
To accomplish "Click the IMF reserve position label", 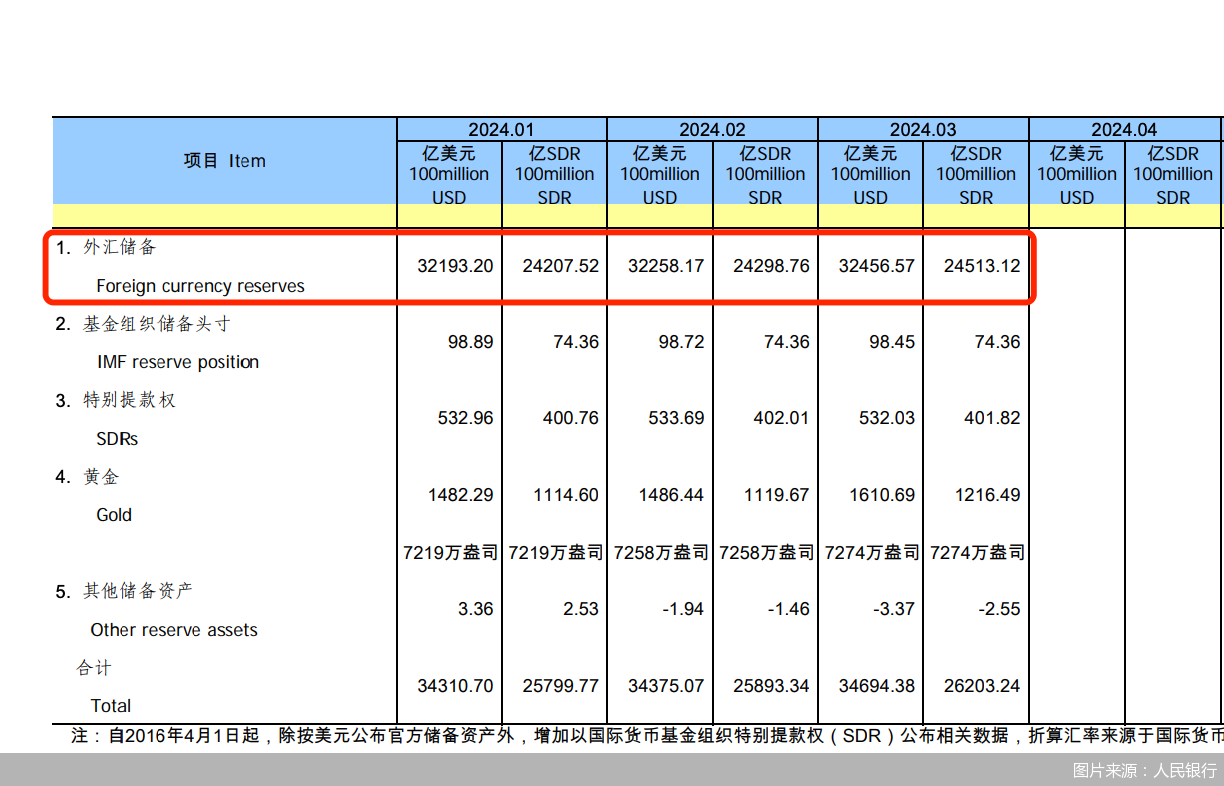I will (x=178, y=362).
